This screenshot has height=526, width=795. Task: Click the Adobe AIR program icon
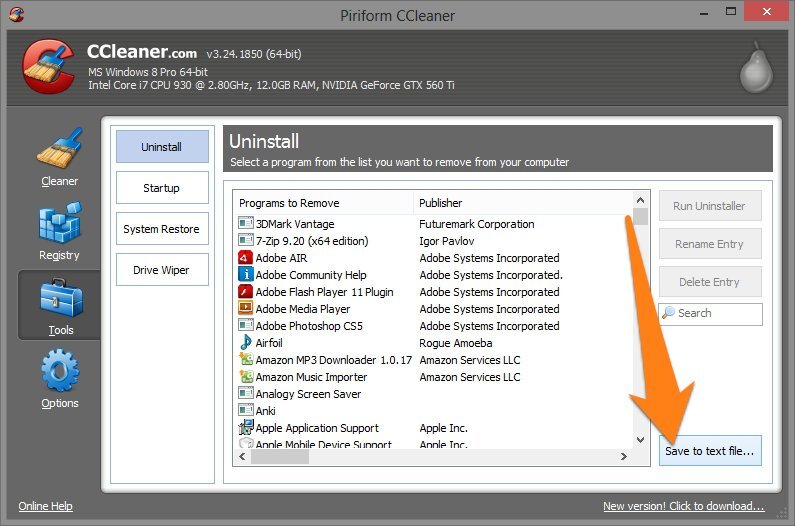coord(246,258)
